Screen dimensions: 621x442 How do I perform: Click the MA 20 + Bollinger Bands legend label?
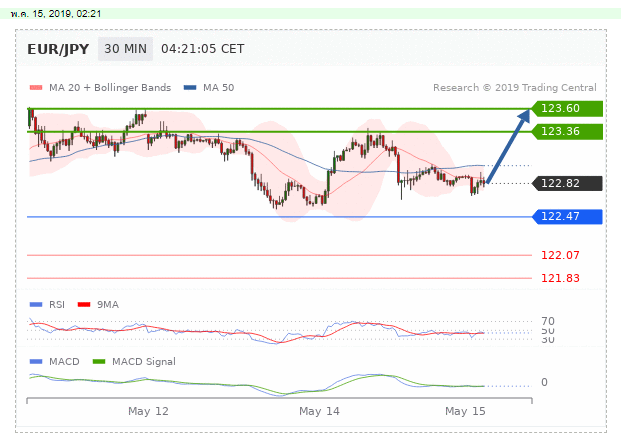click(110, 88)
